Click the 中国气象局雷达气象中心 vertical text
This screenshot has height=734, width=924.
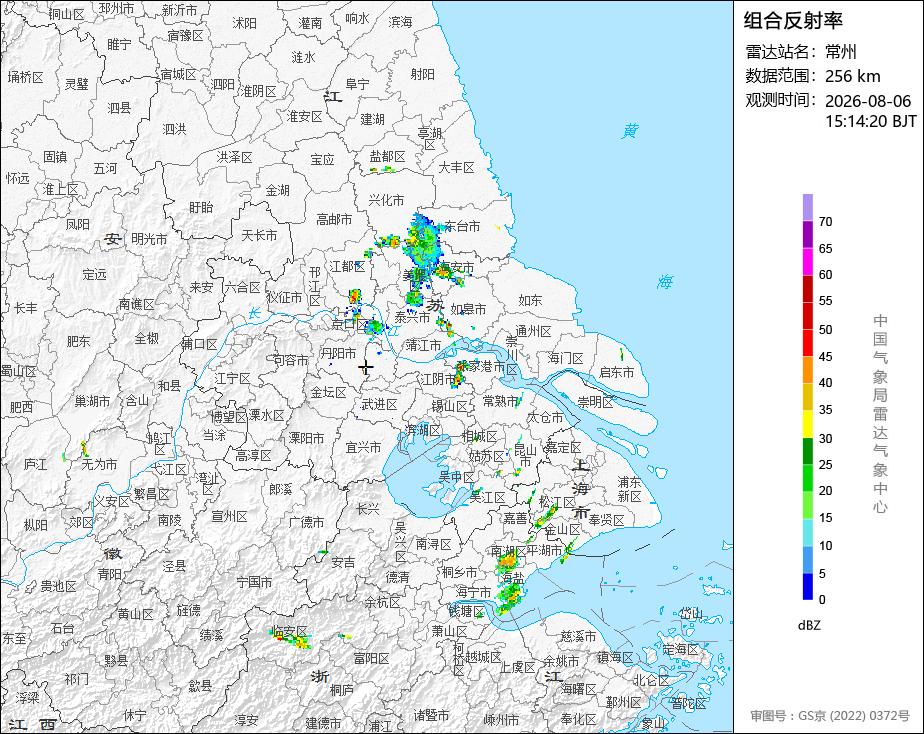pyautogui.click(x=880, y=414)
